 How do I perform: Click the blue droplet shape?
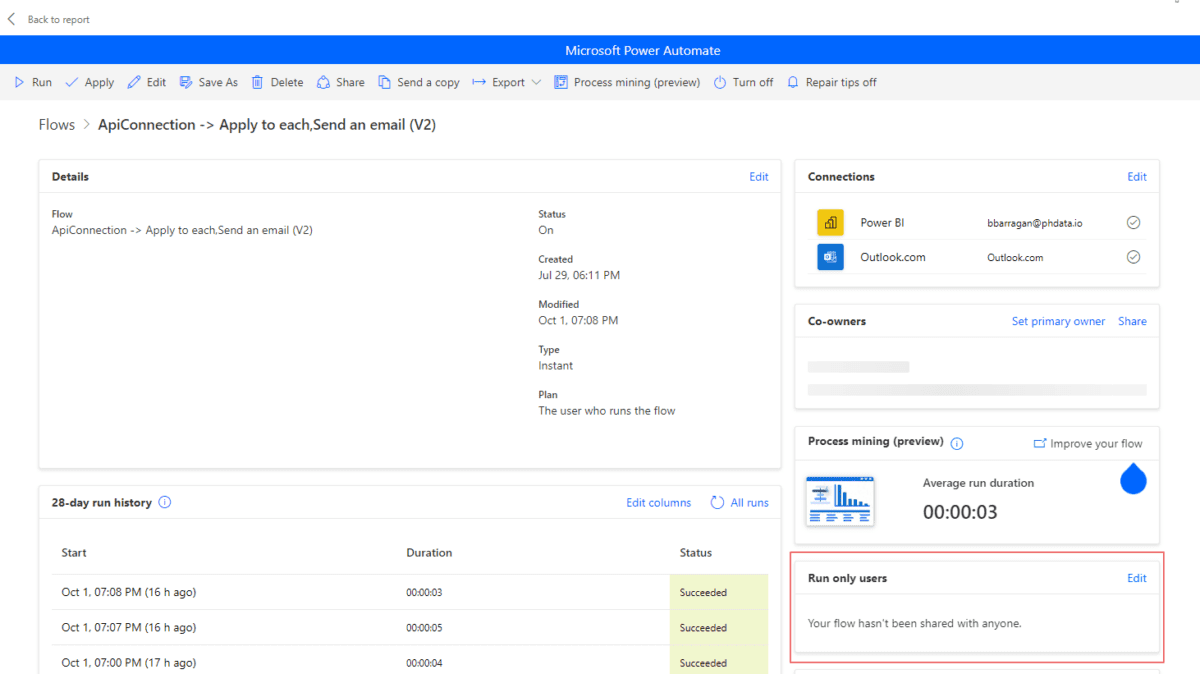pyautogui.click(x=1133, y=479)
